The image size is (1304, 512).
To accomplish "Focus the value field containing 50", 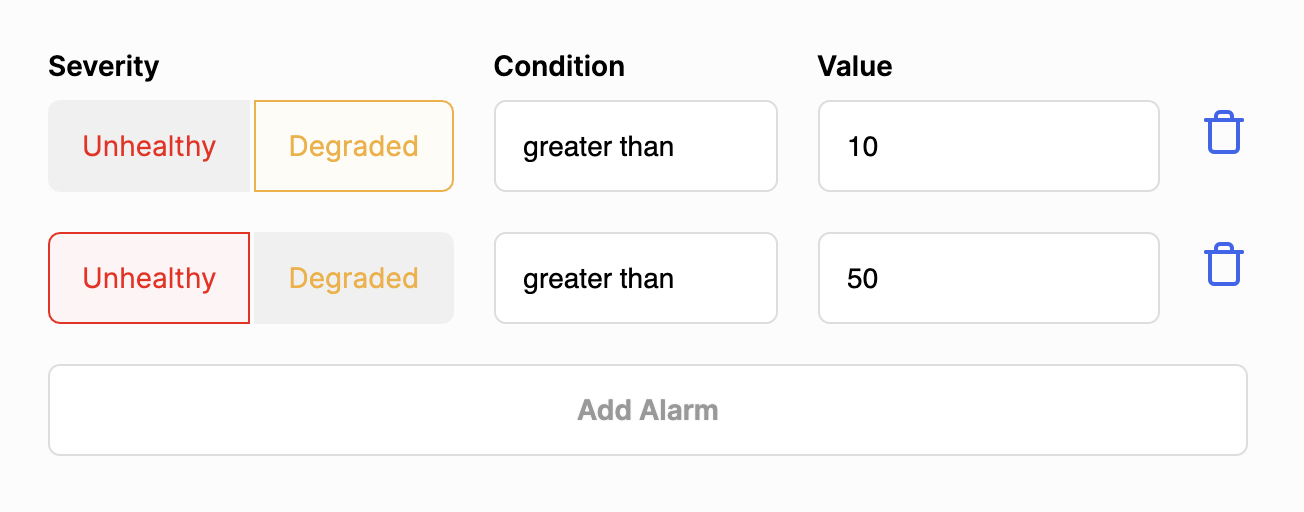I will pyautogui.click(x=989, y=278).
